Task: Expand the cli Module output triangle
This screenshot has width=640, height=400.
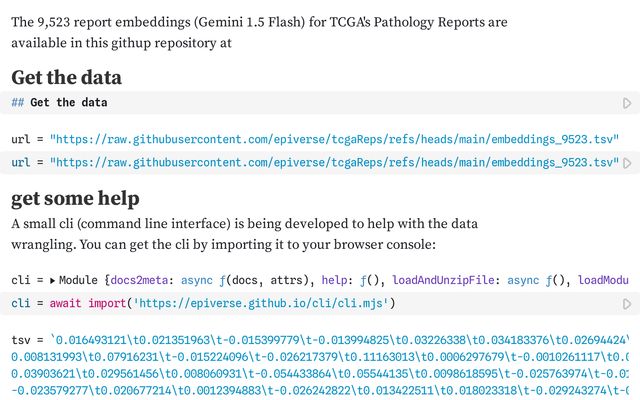Action: tap(53, 282)
